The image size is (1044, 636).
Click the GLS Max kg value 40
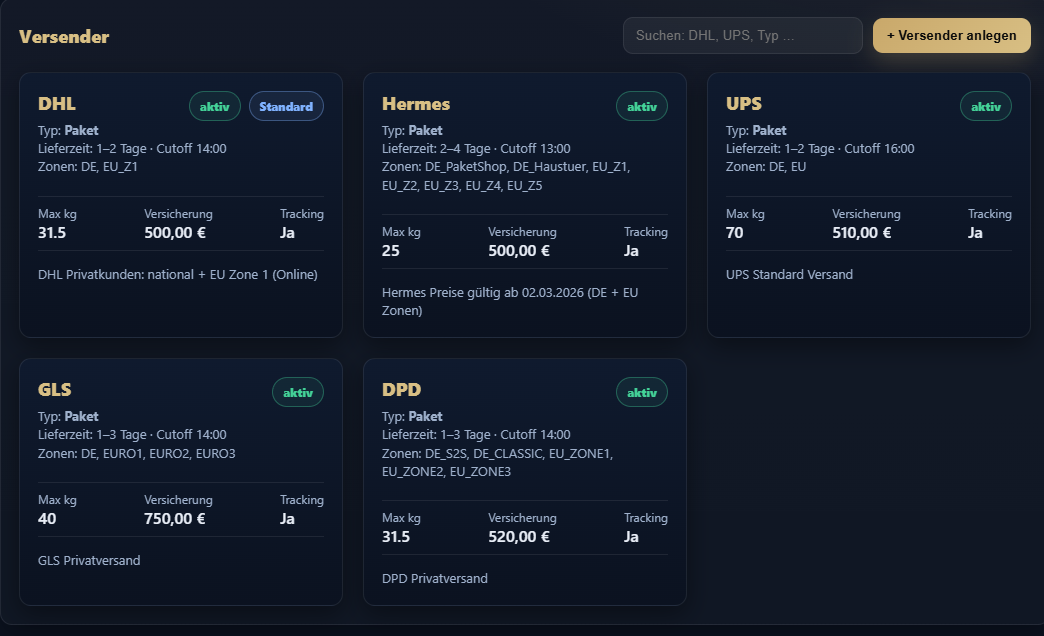47,519
